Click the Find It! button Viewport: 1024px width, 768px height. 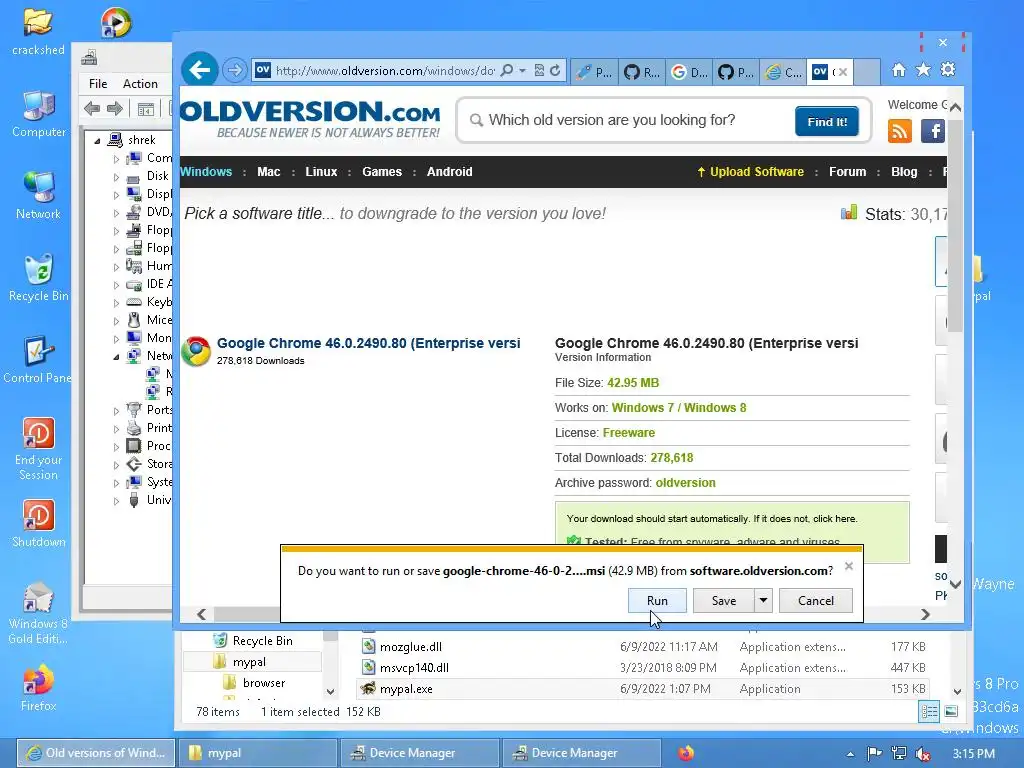pyautogui.click(x=827, y=121)
